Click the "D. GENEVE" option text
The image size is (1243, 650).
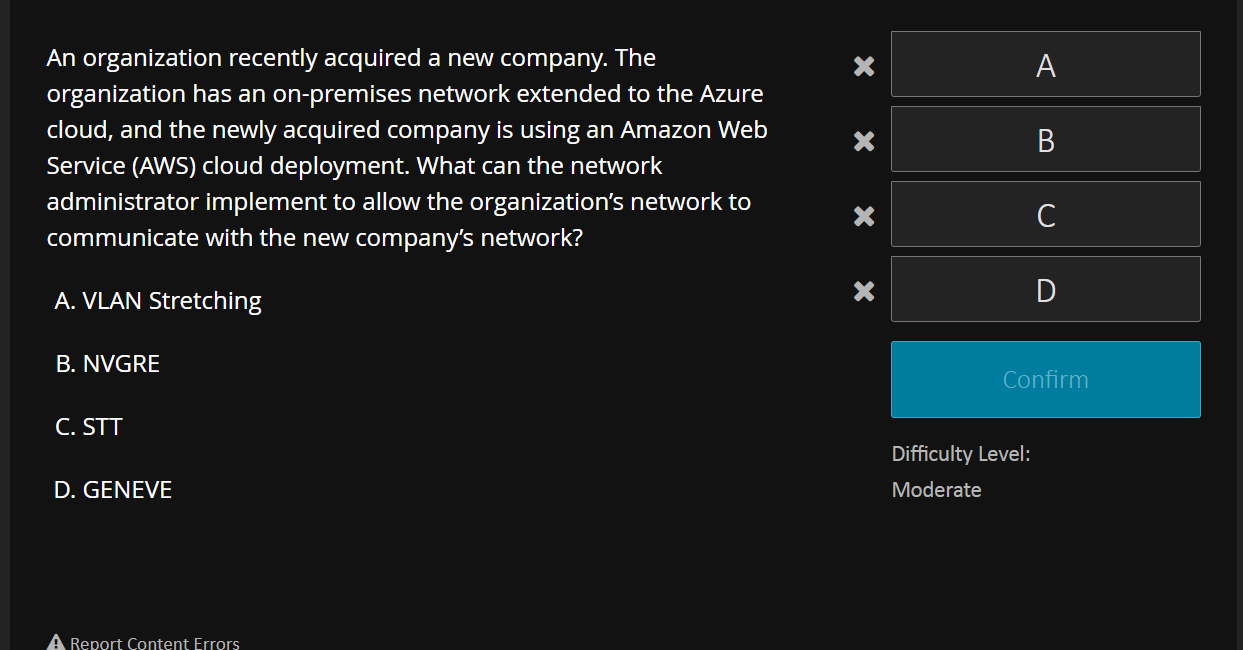coord(113,489)
